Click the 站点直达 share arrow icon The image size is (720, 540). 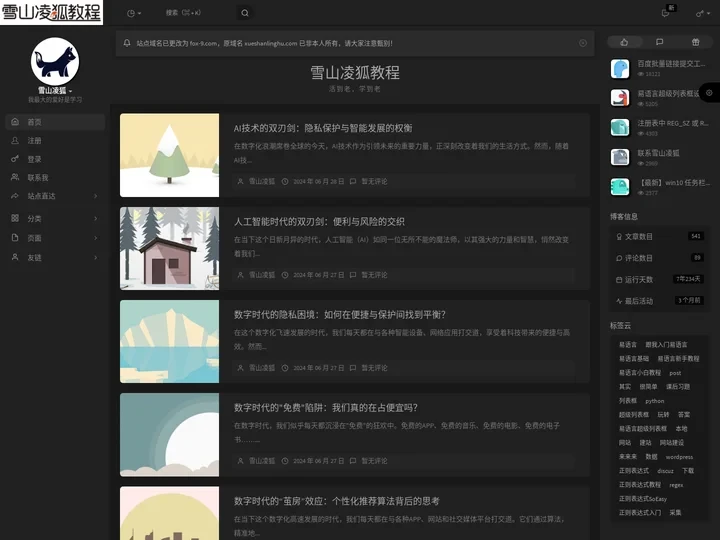(15, 196)
